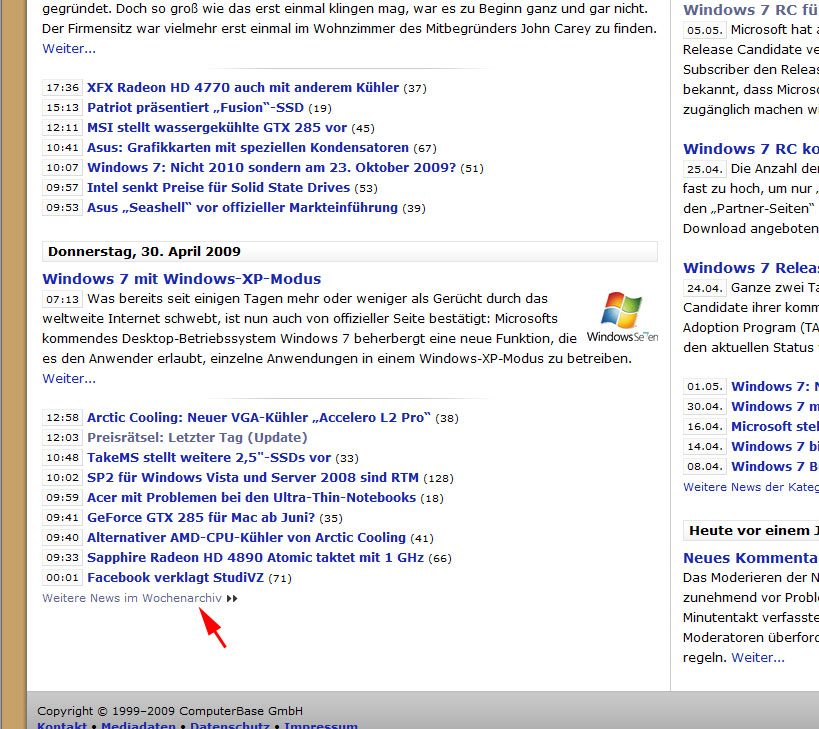Click comment count (66) beside Sapphire article

tap(440, 558)
